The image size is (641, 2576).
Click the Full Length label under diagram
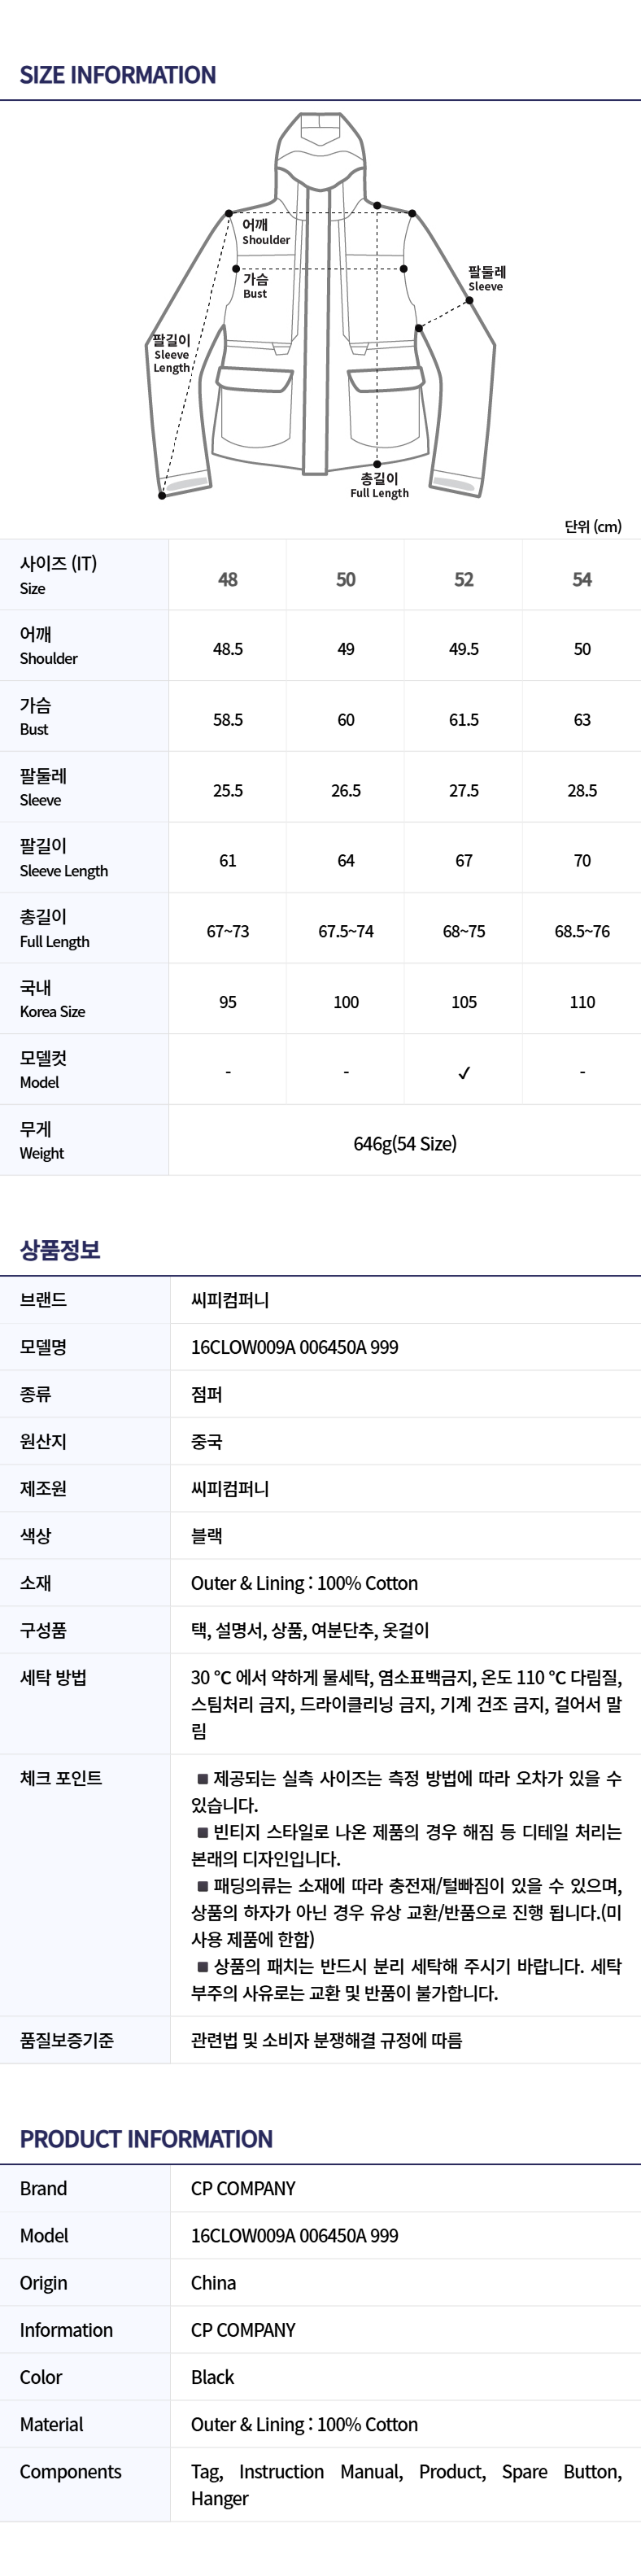coord(379,486)
